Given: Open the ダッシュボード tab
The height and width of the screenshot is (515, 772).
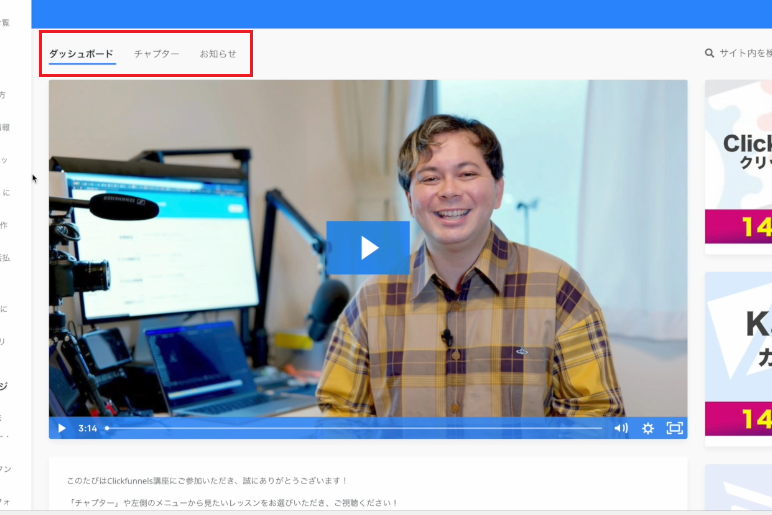Looking at the screenshot, I should pyautogui.click(x=81, y=54).
